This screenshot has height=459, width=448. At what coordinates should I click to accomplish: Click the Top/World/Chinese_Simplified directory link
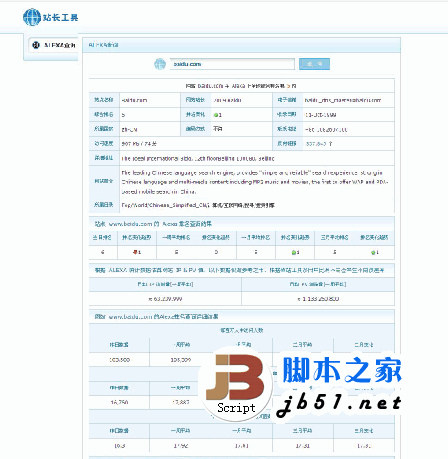coord(198,205)
